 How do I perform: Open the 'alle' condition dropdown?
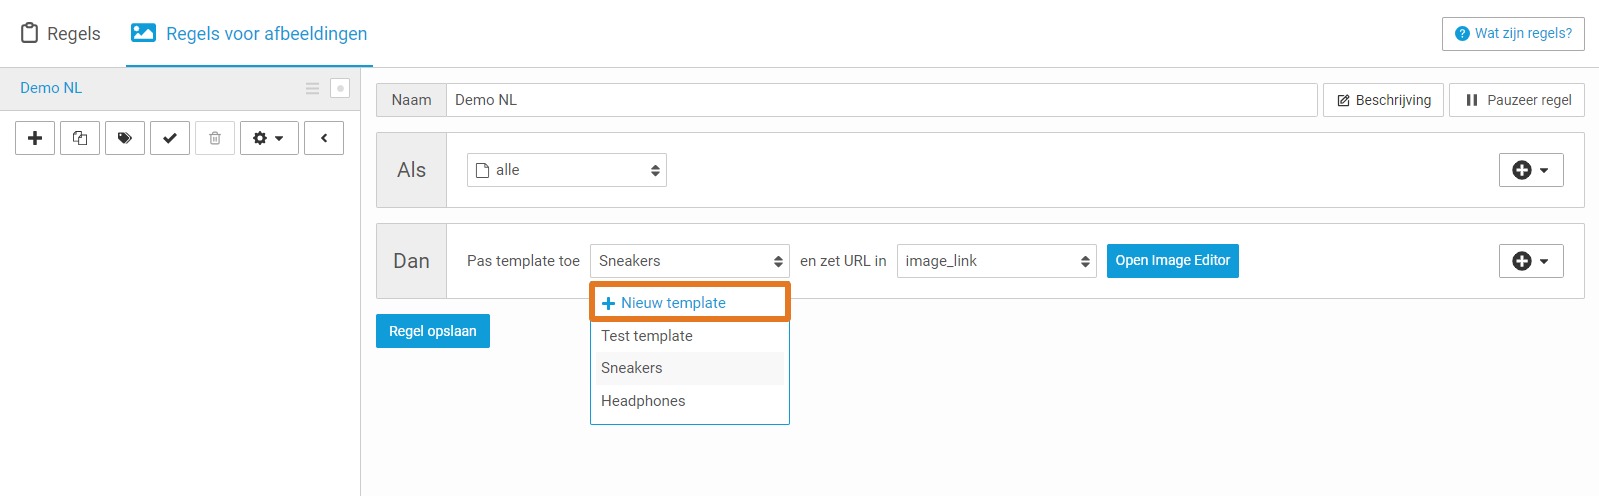567,170
